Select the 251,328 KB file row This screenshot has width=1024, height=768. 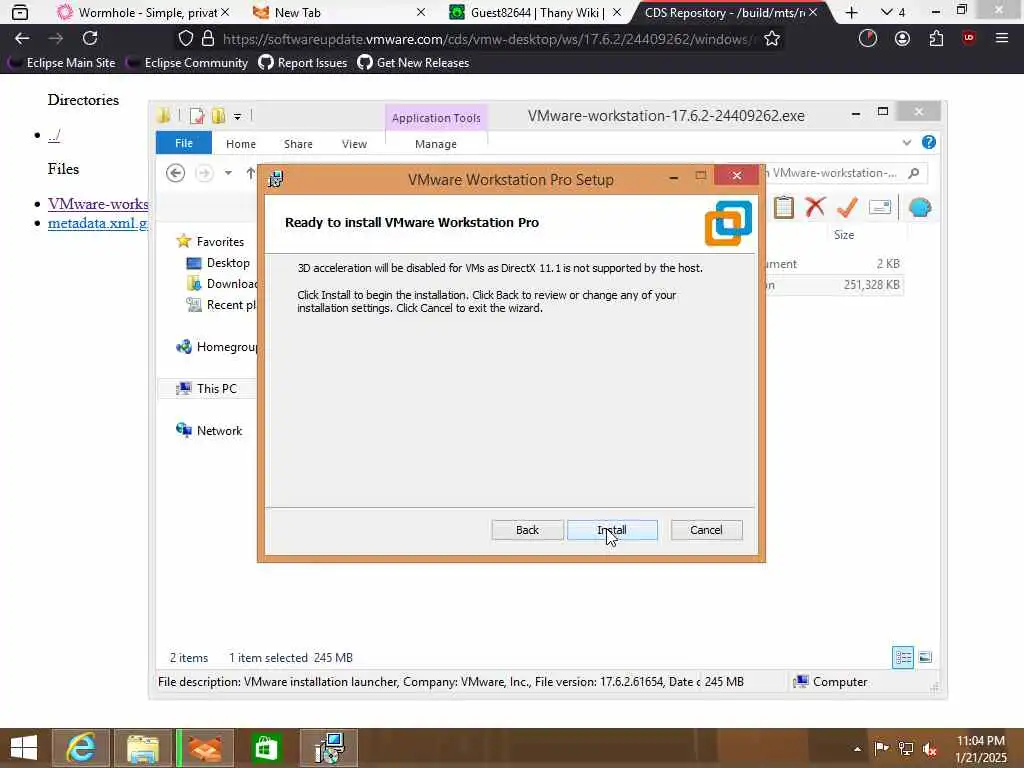tap(835, 285)
